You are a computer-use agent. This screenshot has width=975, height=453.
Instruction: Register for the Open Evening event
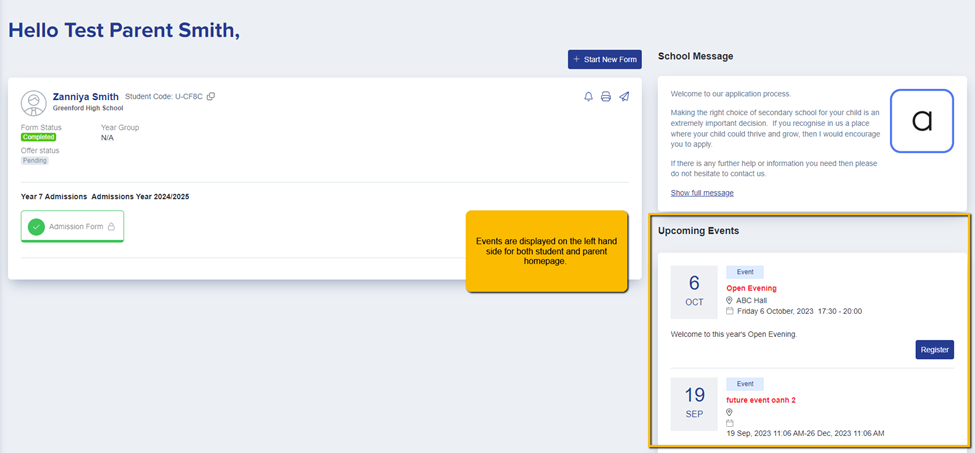[935, 349]
